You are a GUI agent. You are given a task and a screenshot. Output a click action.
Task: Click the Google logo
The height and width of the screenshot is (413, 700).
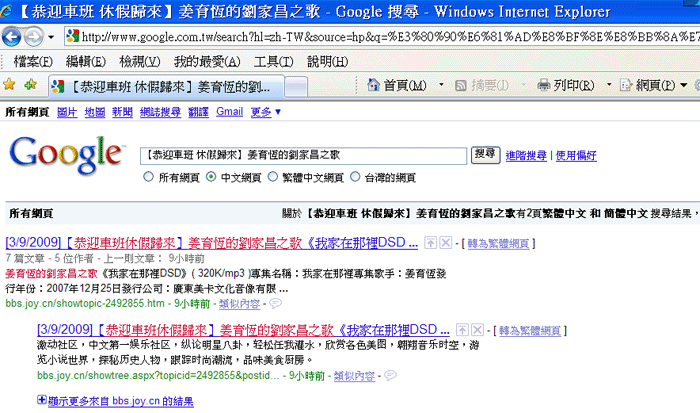[66, 155]
